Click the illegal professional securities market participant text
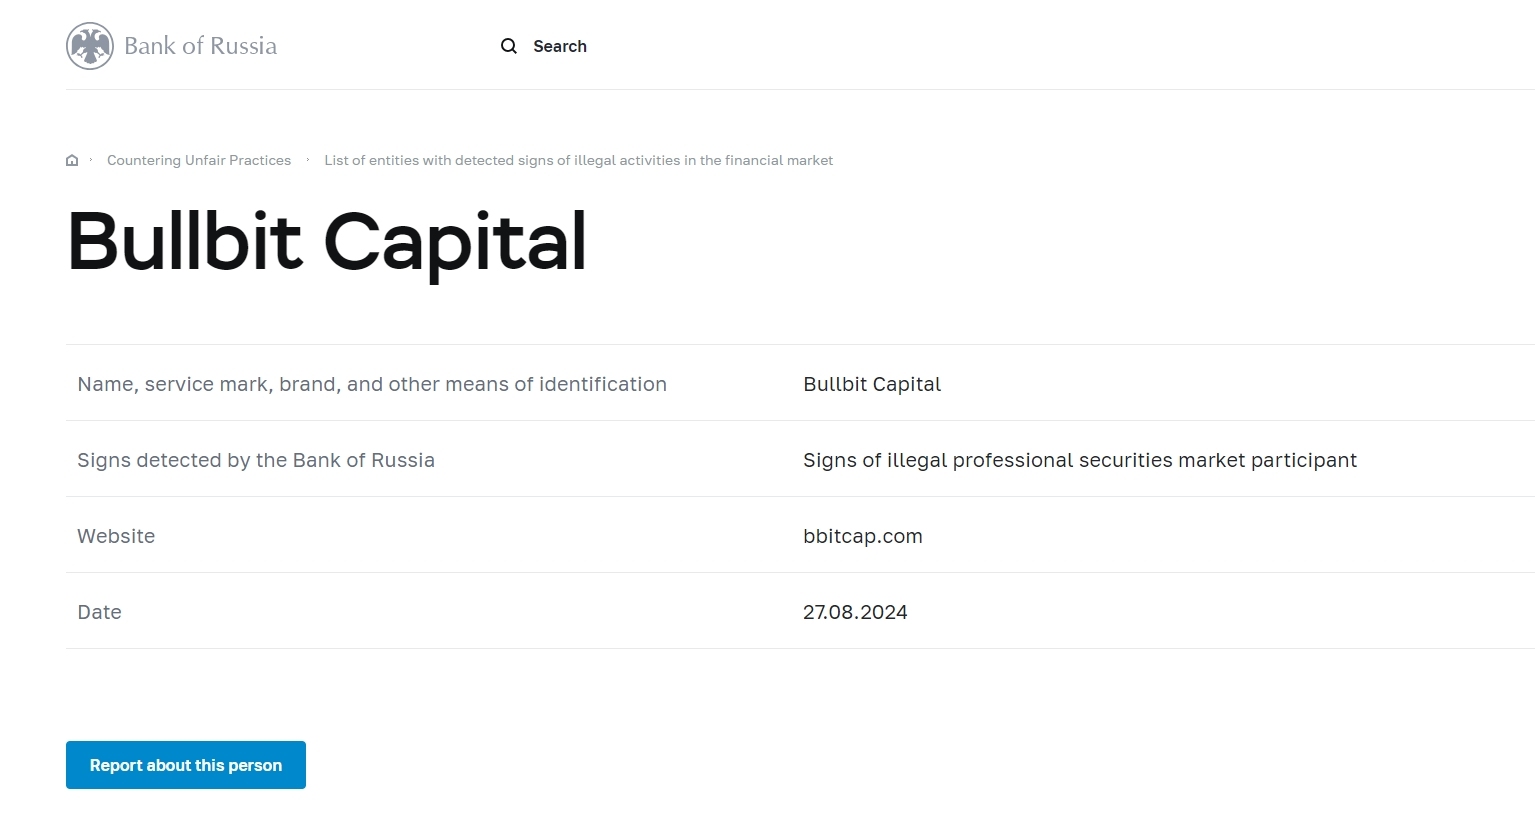This screenshot has width=1535, height=836. click(1080, 460)
